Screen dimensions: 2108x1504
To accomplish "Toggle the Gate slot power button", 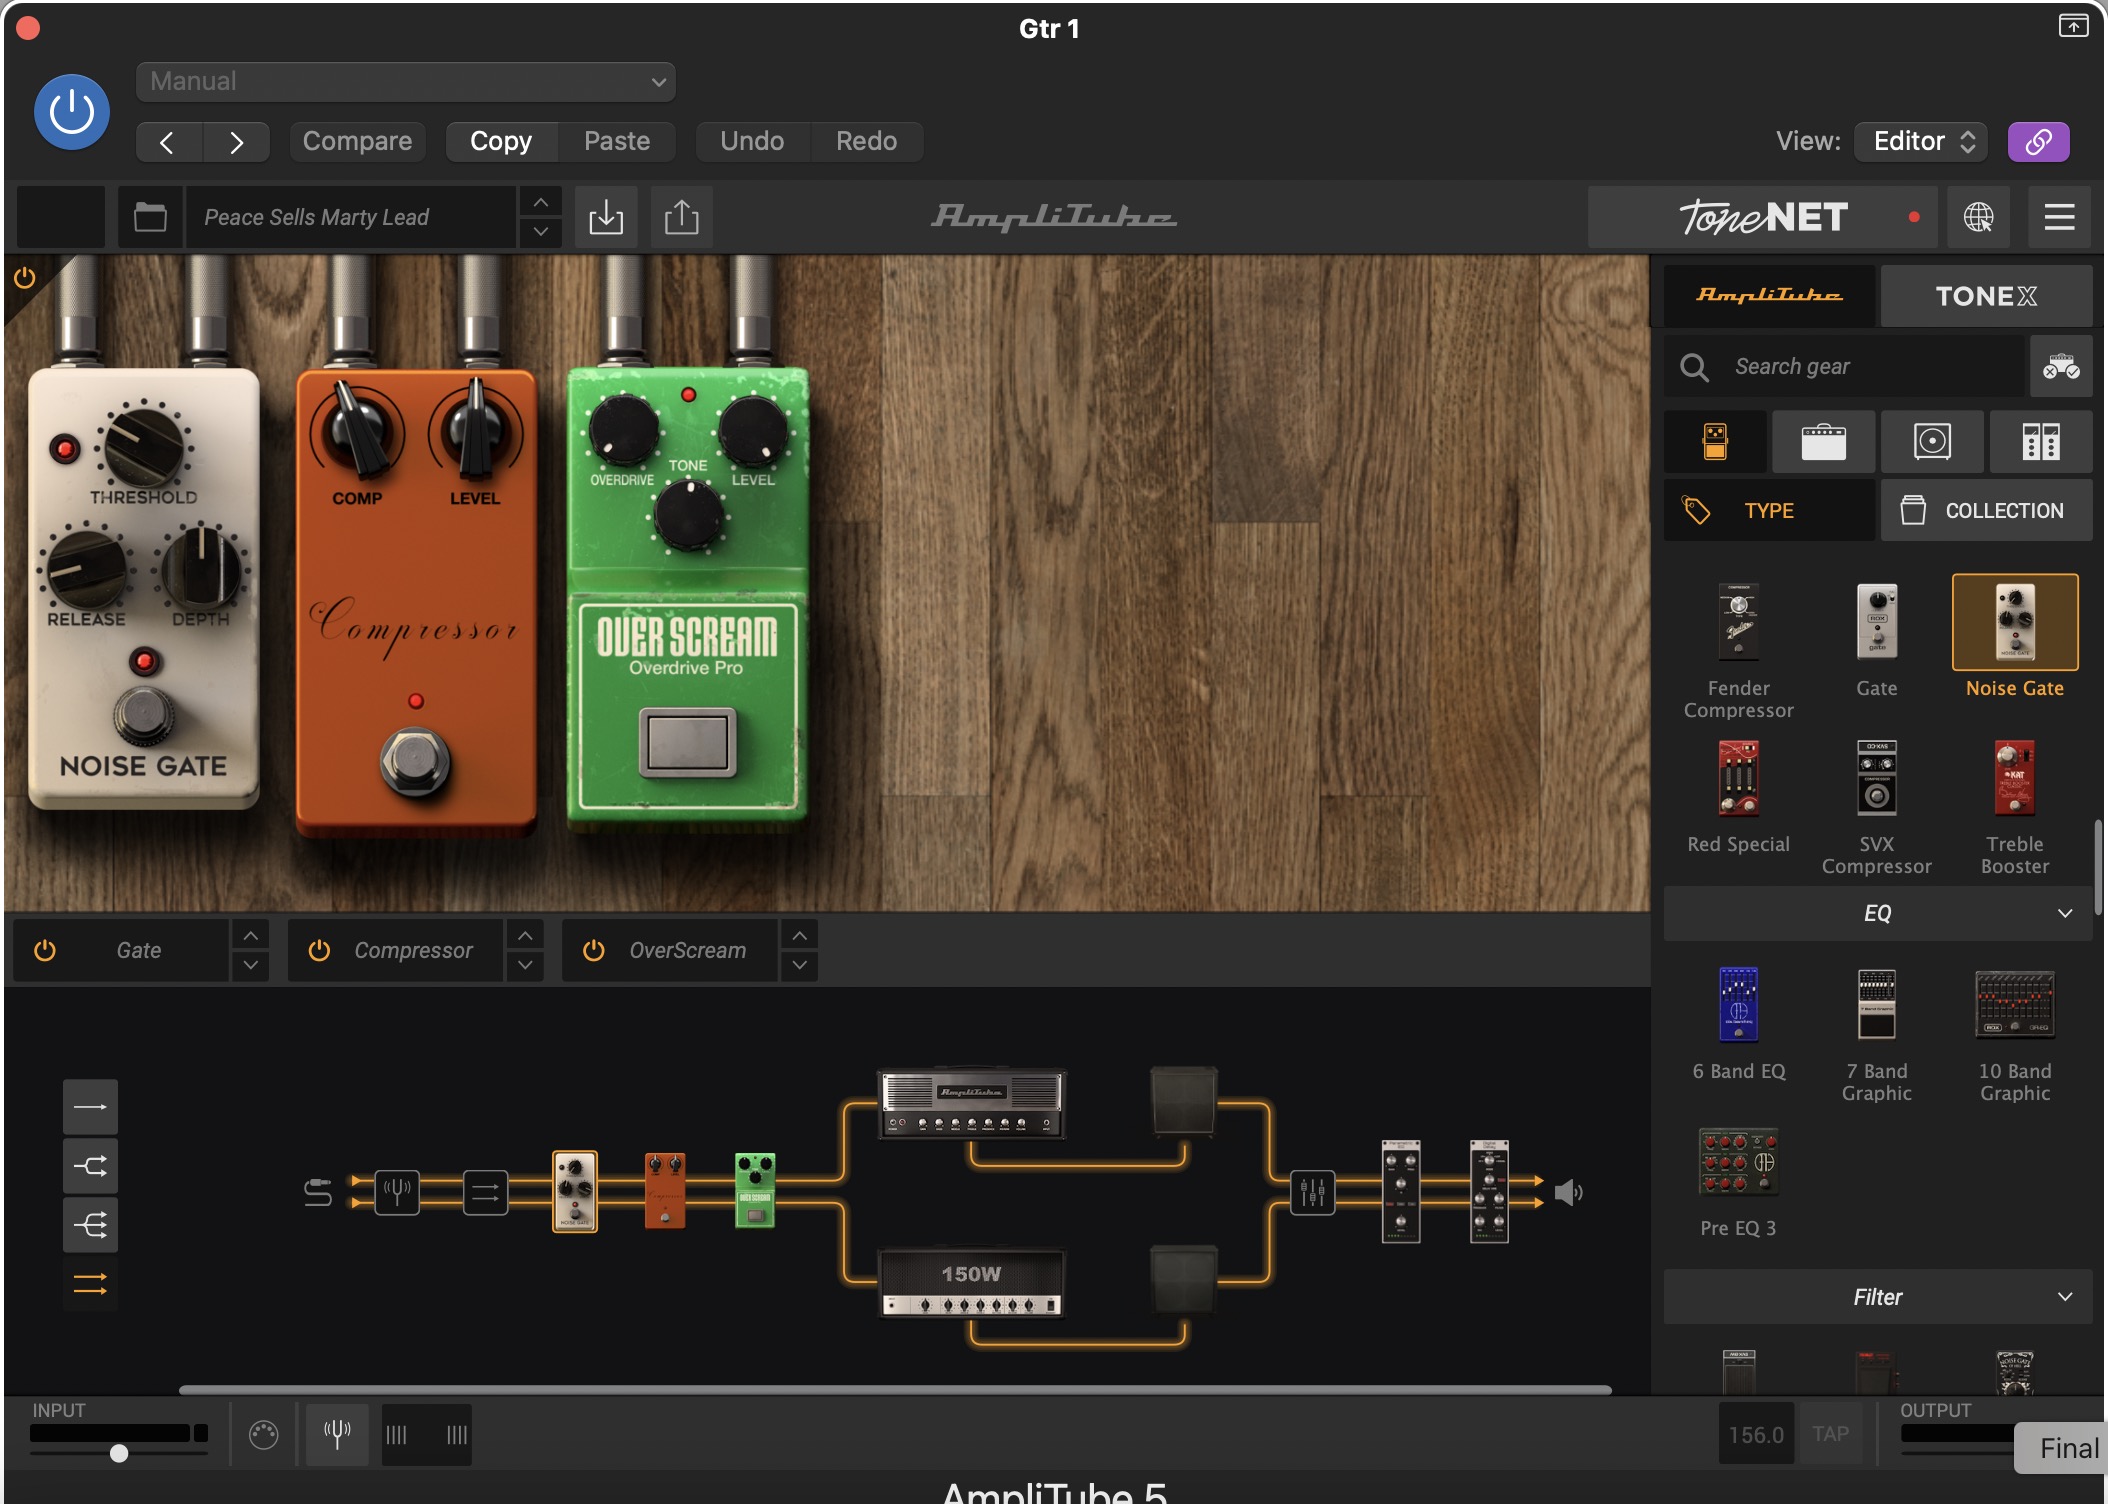I will pyautogui.click(x=45, y=950).
